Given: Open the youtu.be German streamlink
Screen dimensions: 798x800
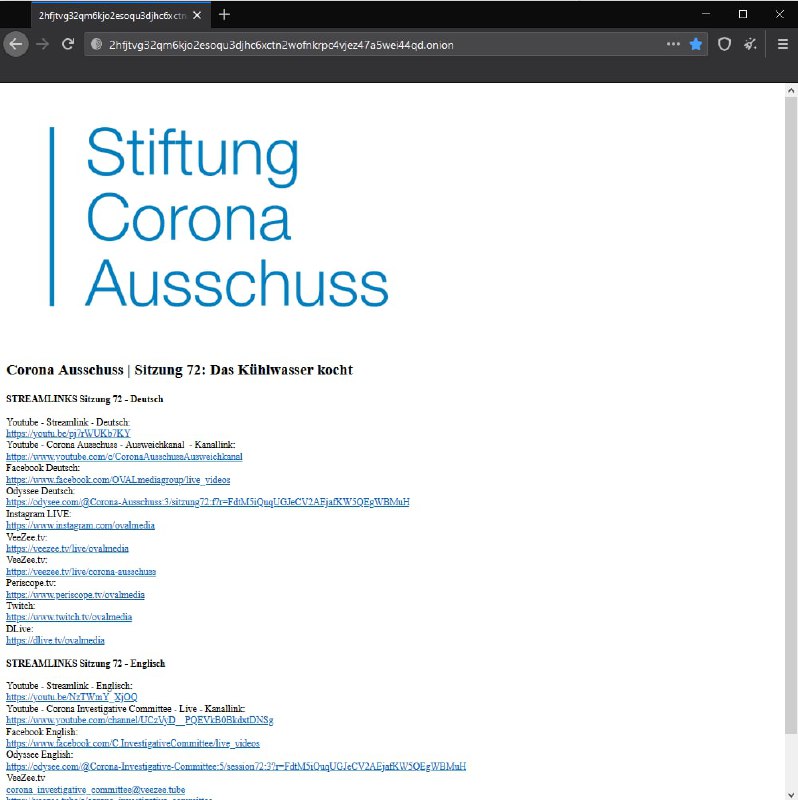Looking at the screenshot, I should (68, 433).
